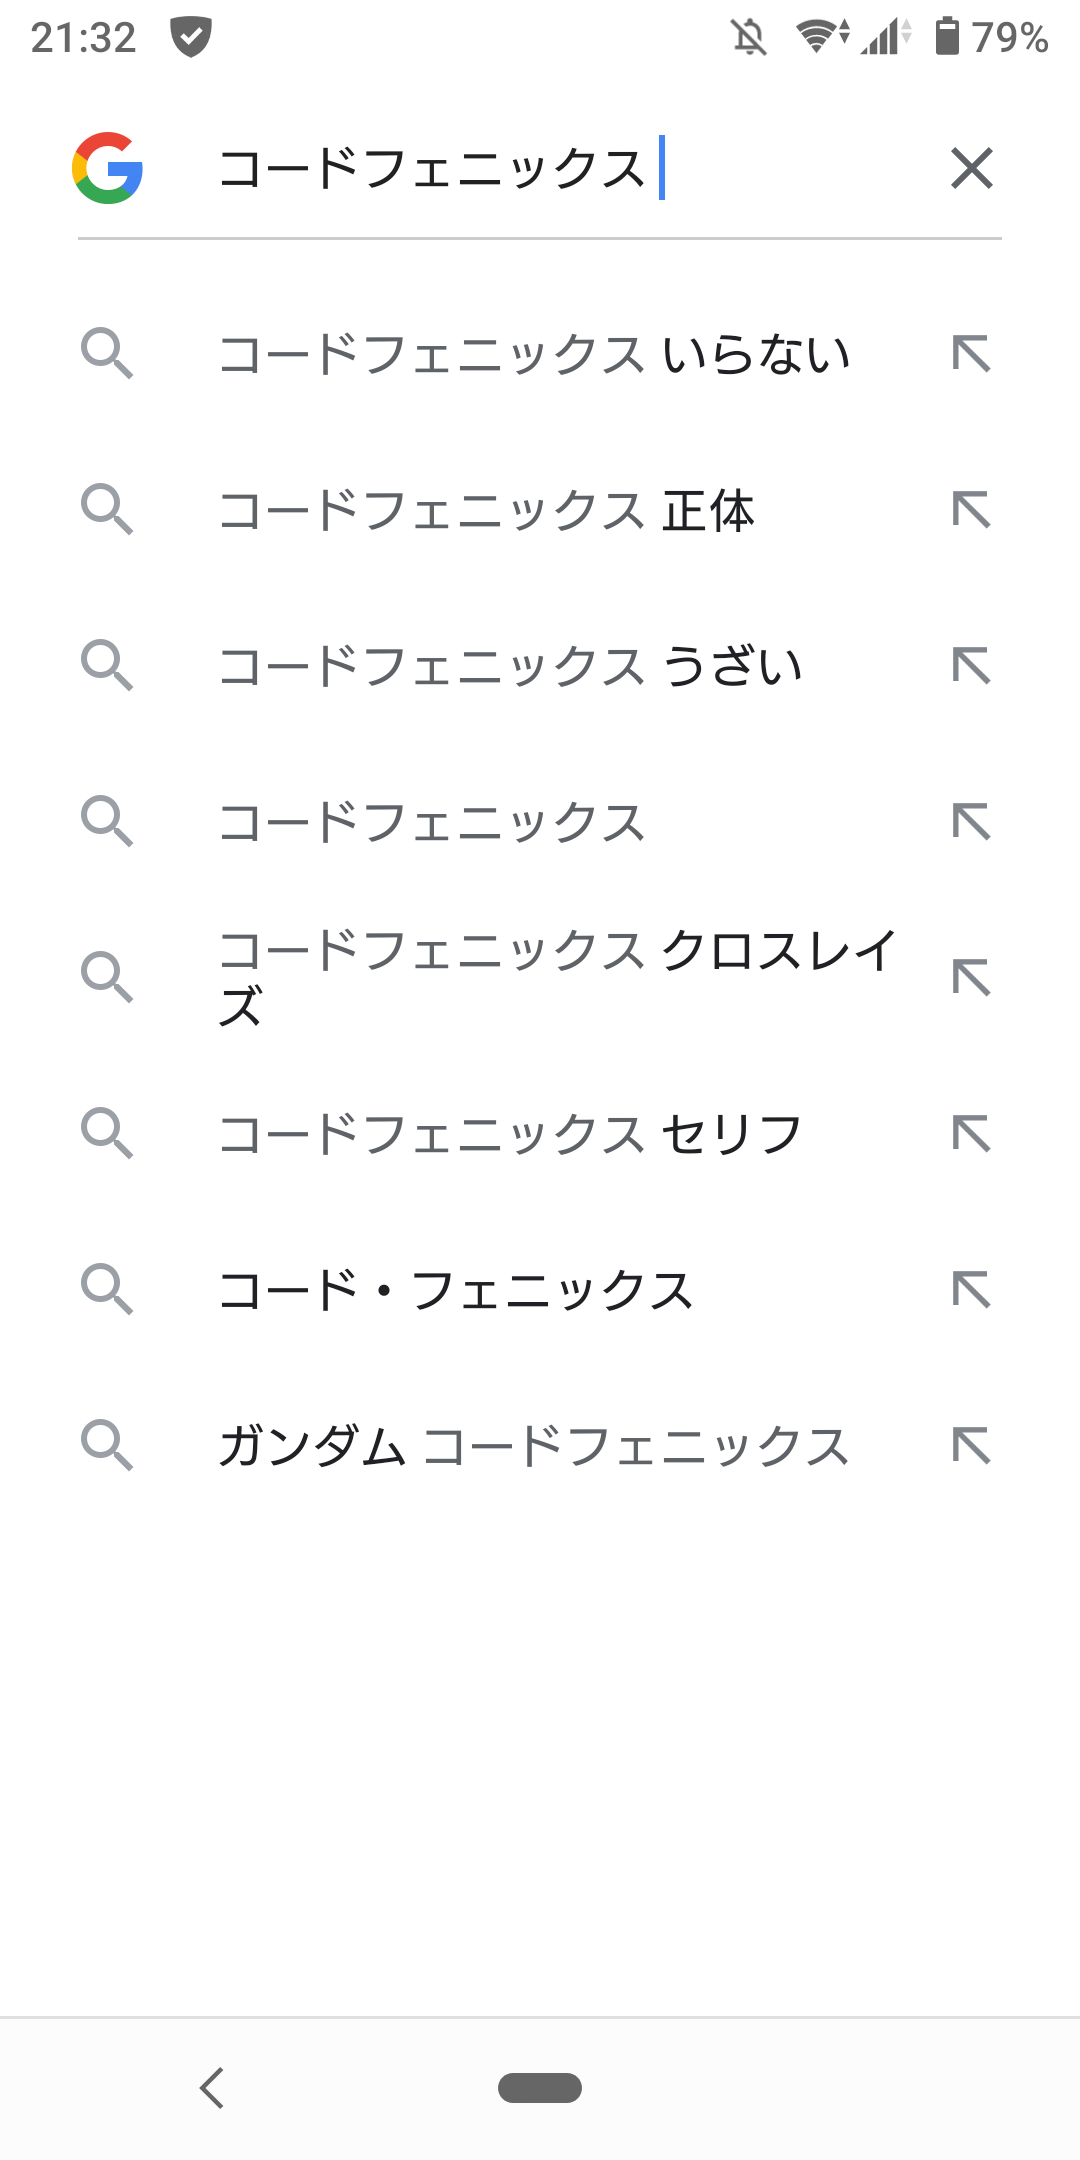Insert うざい suggestion using arrow icon
The height and width of the screenshot is (2160, 1080).
click(972, 666)
